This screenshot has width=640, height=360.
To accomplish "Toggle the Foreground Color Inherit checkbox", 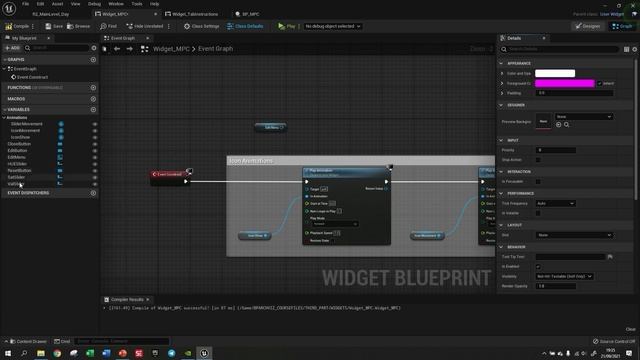I will point(600,84).
